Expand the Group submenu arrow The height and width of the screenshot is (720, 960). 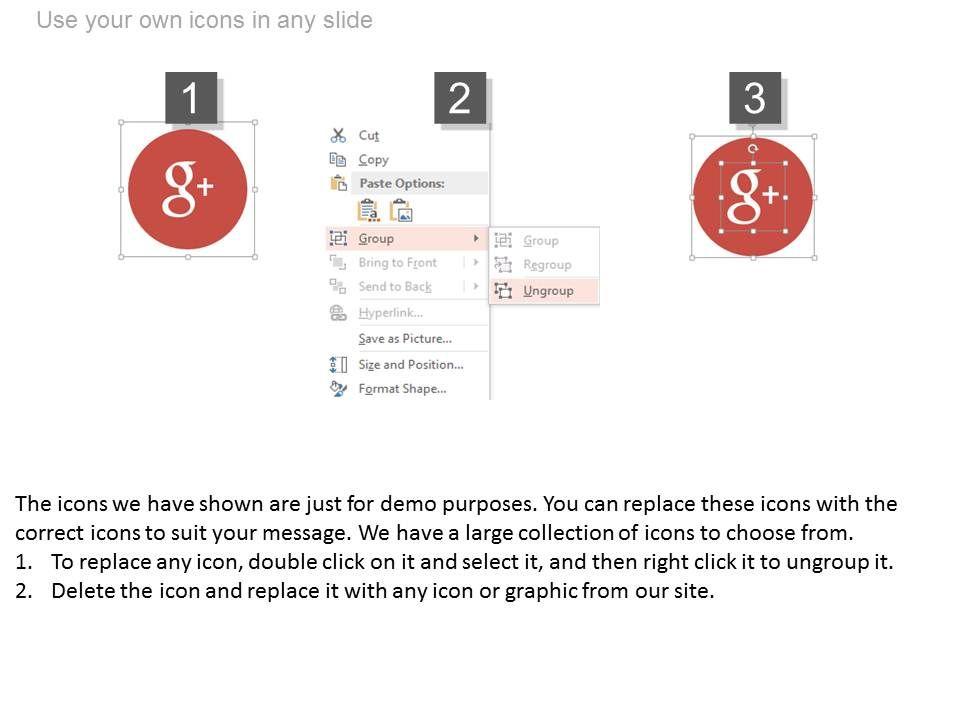tap(476, 238)
